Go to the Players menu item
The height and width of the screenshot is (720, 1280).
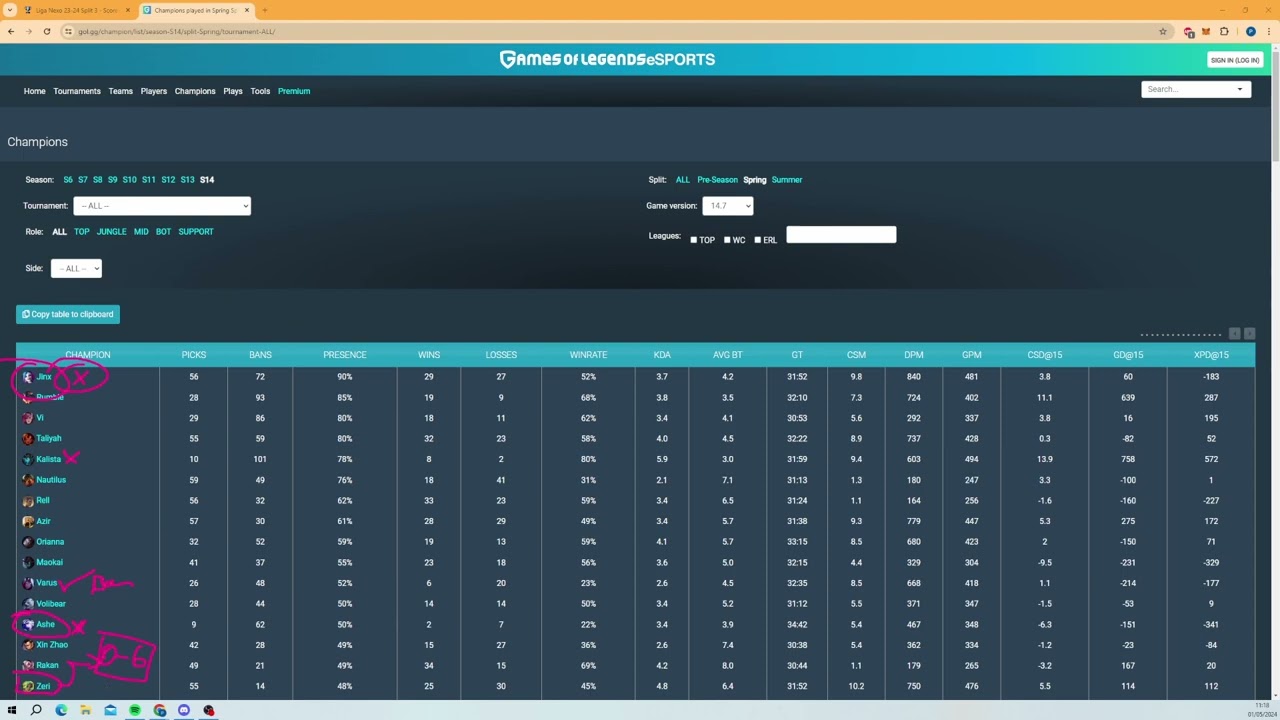click(x=154, y=91)
